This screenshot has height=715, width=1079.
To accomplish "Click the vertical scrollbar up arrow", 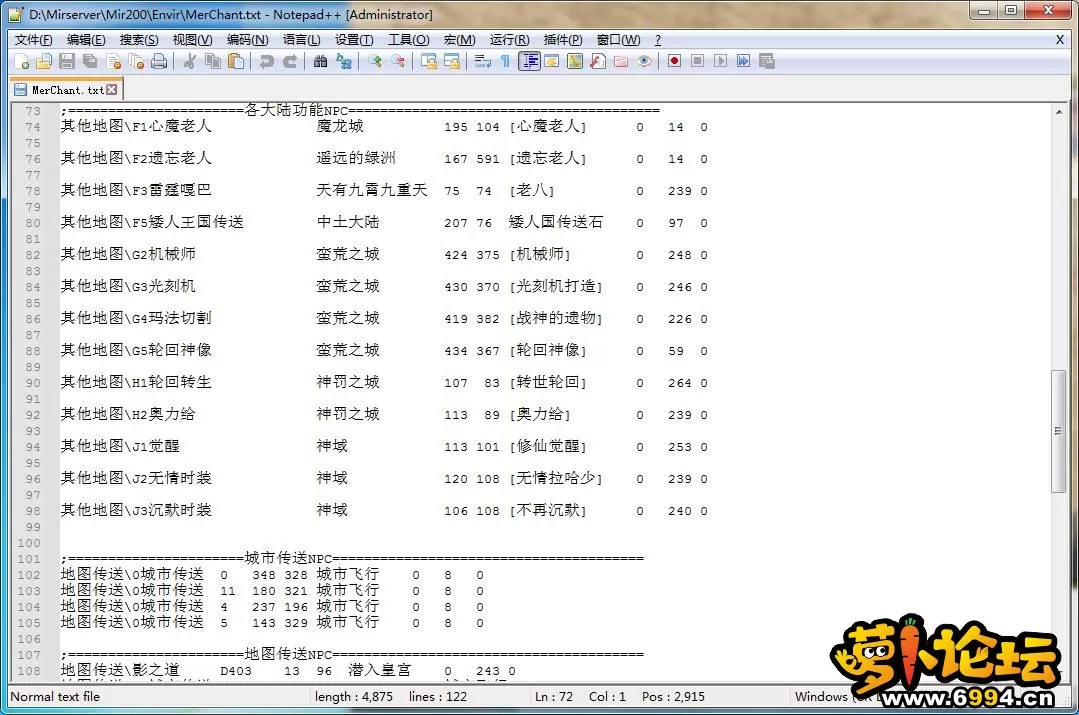I will pyautogui.click(x=1058, y=111).
